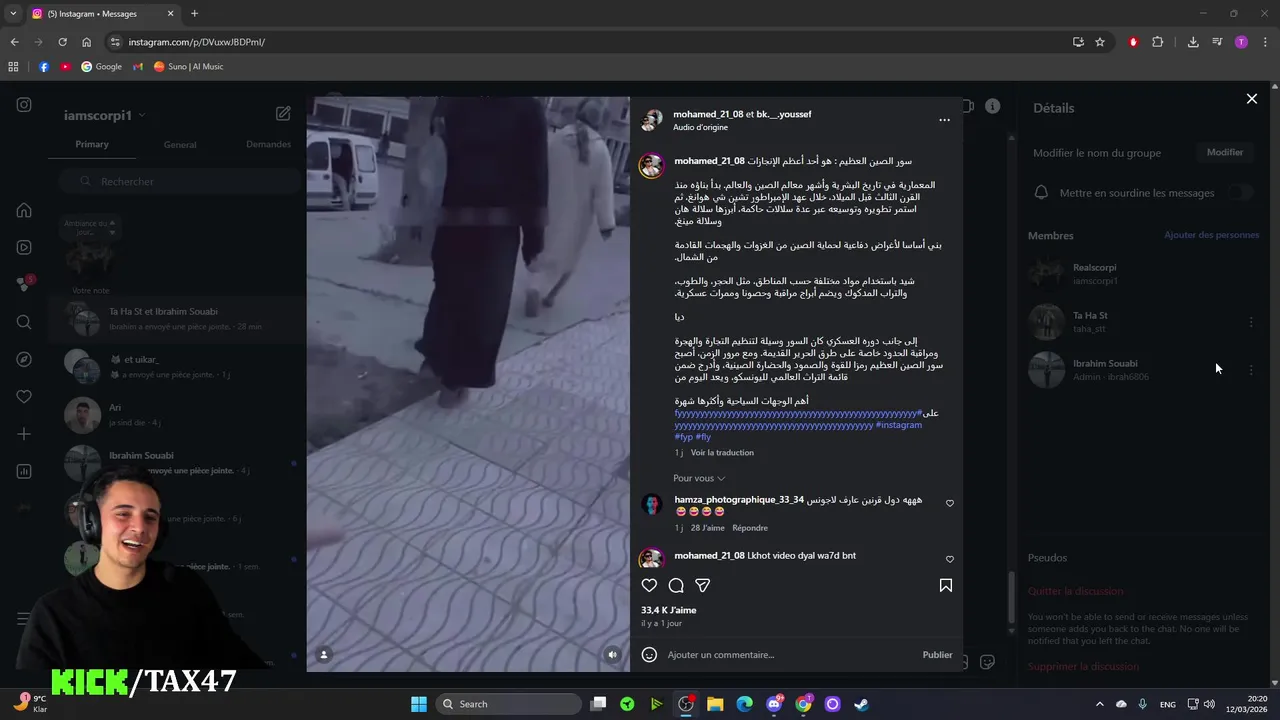This screenshot has width=1280, height=720.
Task: Click the Modifier group name button
Action: coord(1225,152)
